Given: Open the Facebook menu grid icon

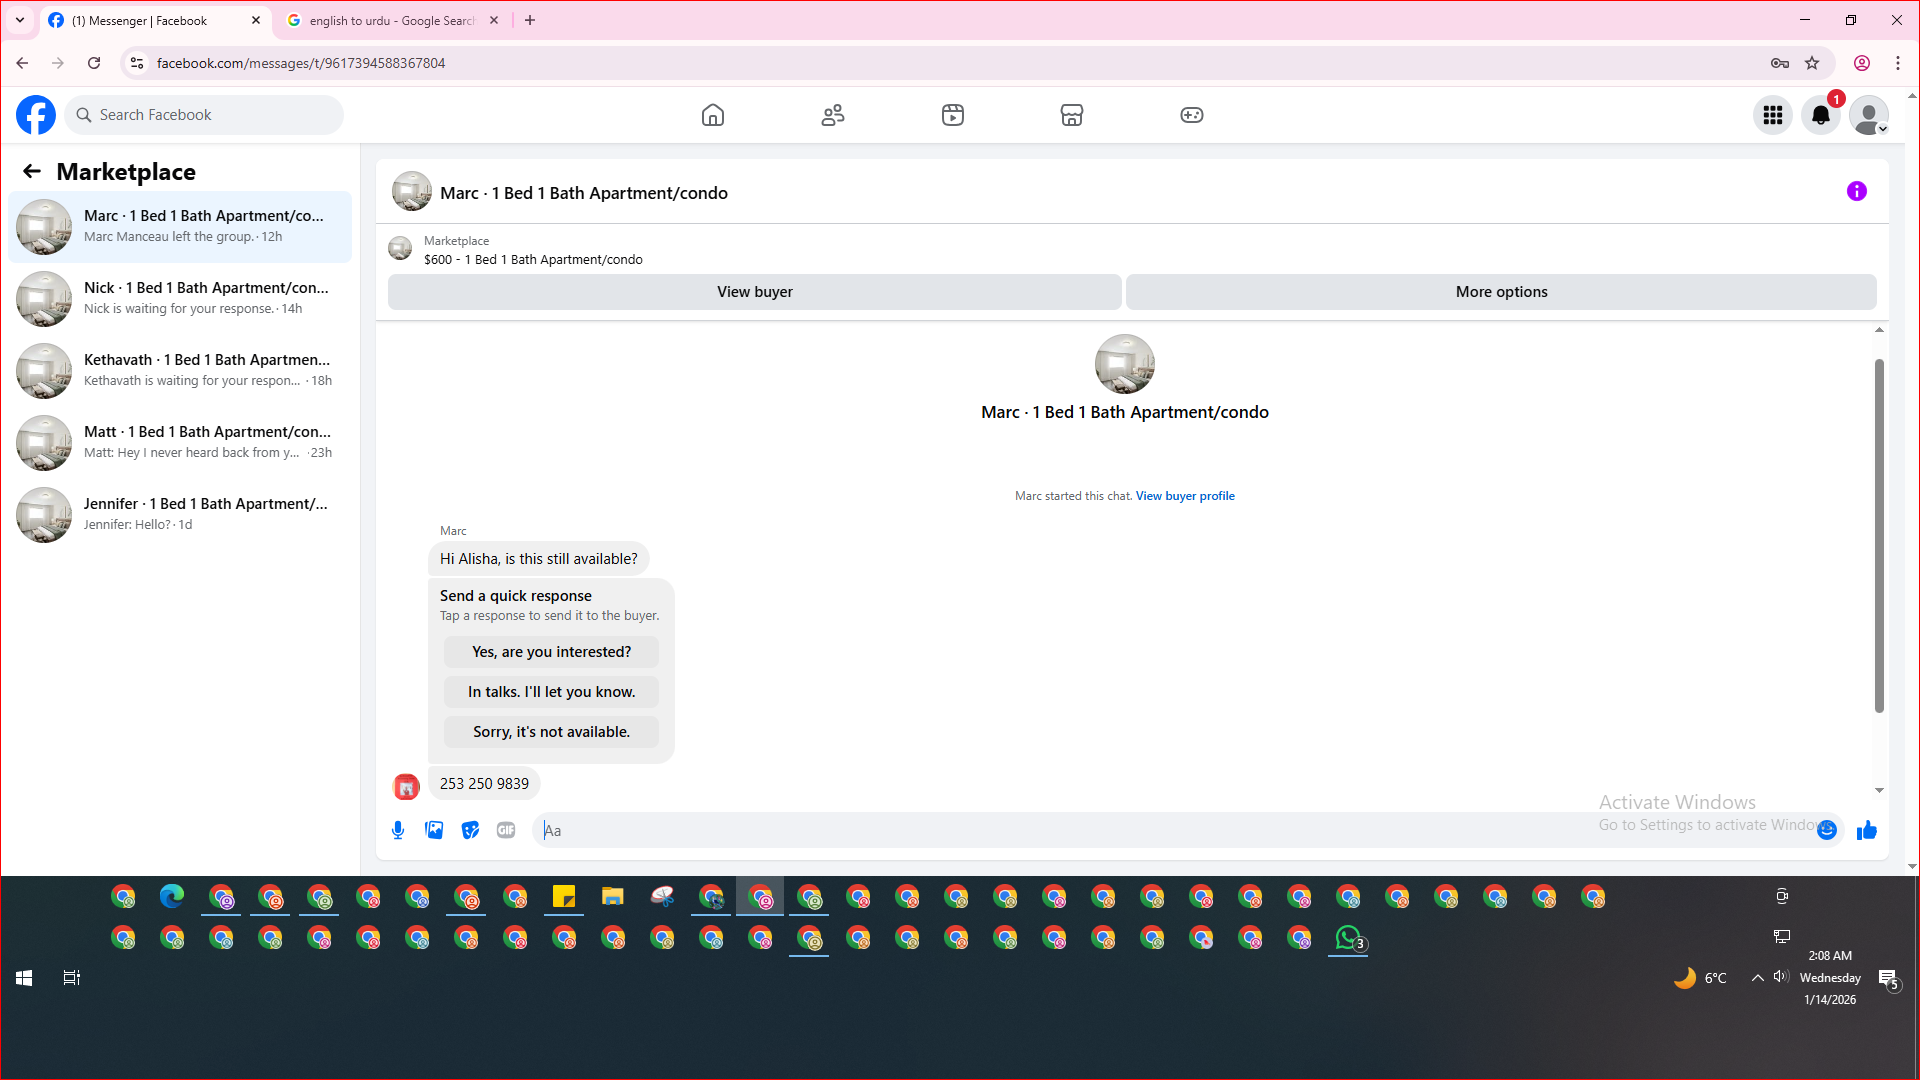Looking at the screenshot, I should (x=1772, y=115).
